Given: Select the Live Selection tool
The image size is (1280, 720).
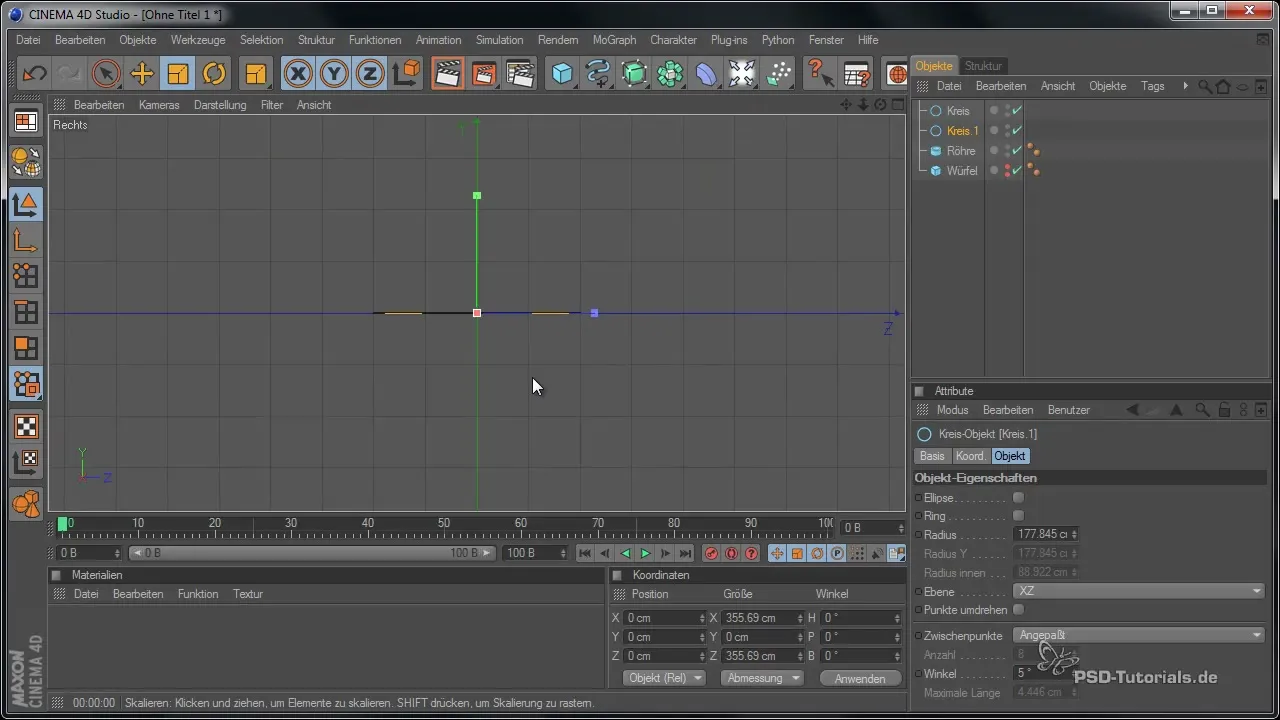Looking at the screenshot, I should pos(106,74).
